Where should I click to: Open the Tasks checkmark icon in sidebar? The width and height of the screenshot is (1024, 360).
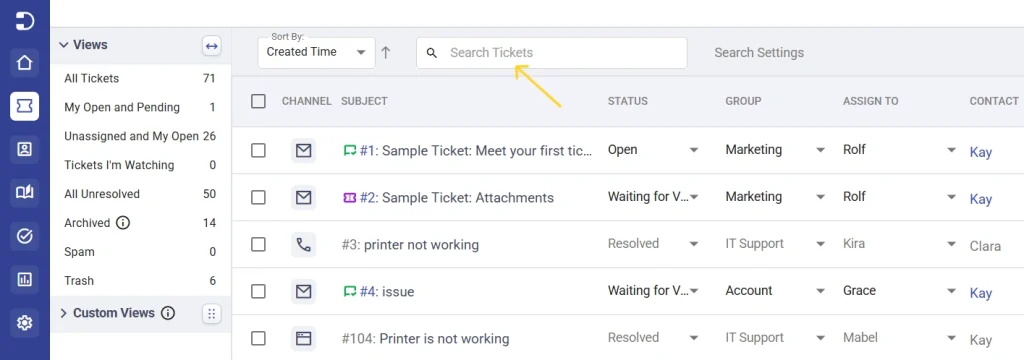coord(24,236)
